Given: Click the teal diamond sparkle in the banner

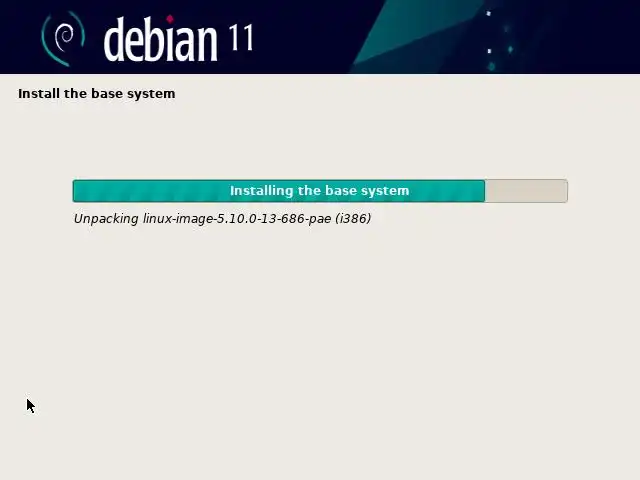Looking at the screenshot, I should click(510, 50).
